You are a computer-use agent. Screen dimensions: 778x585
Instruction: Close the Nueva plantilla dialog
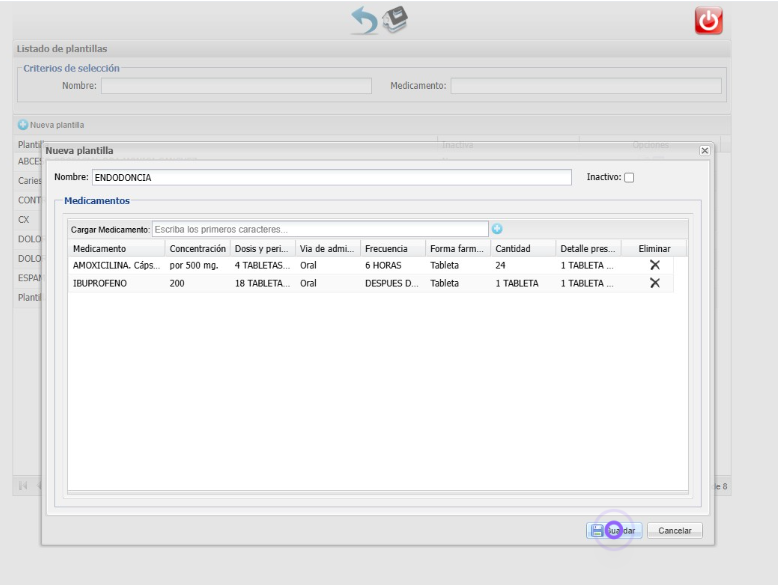pyautogui.click(x=704, y=150)
